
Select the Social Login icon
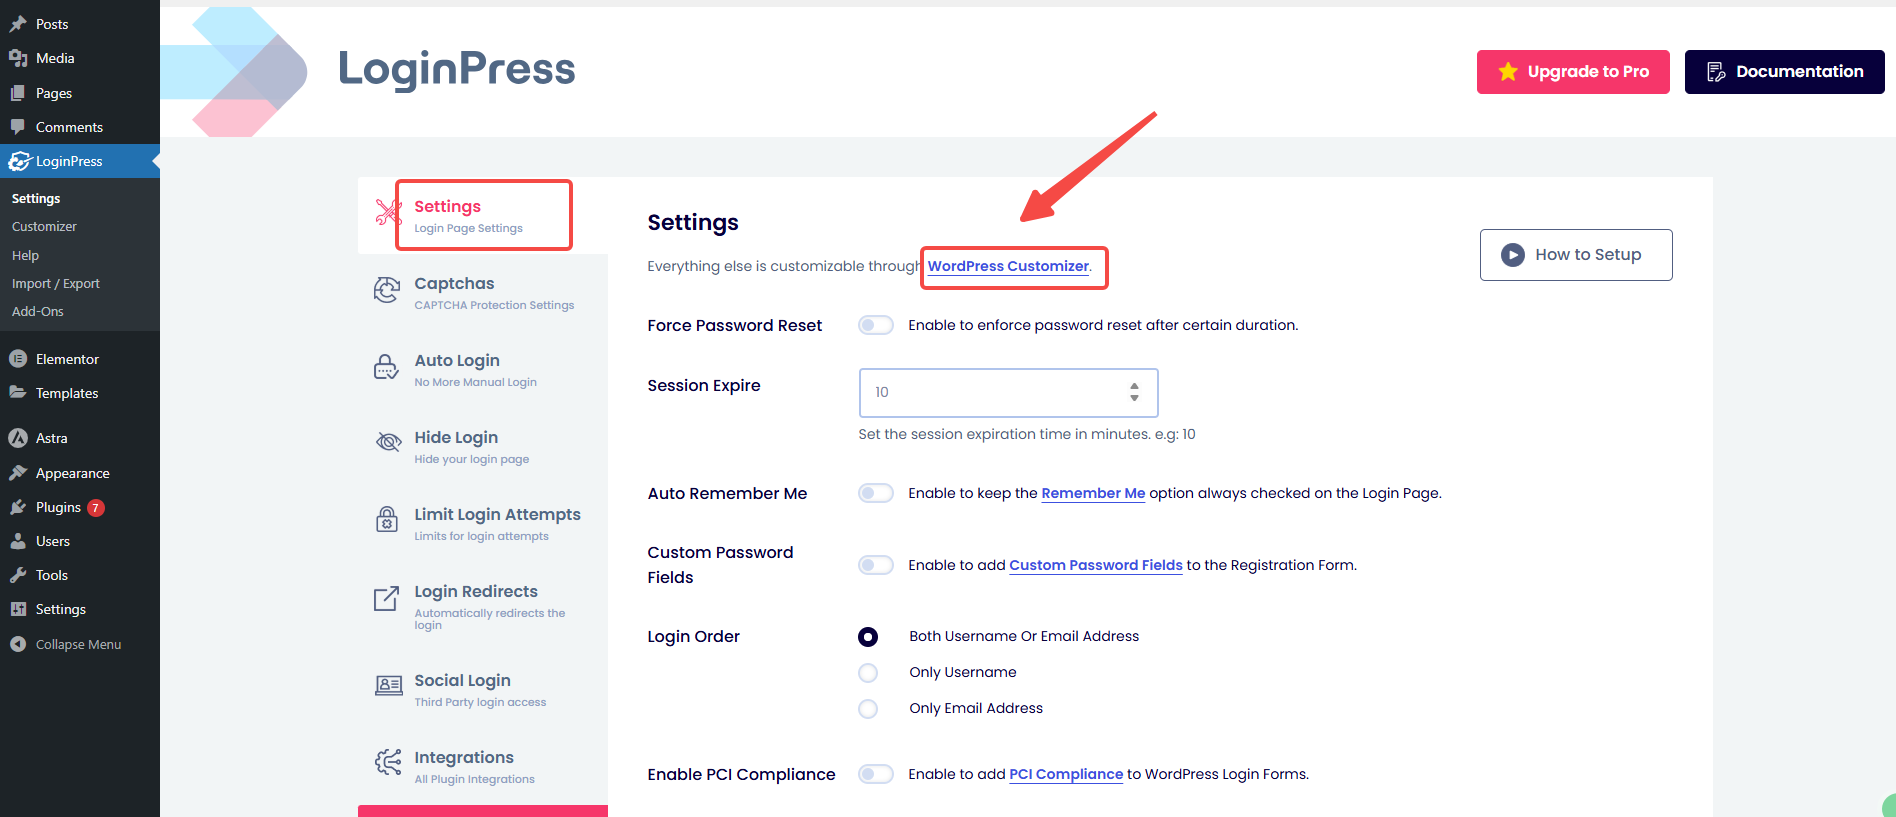click(x=387, y=686)
